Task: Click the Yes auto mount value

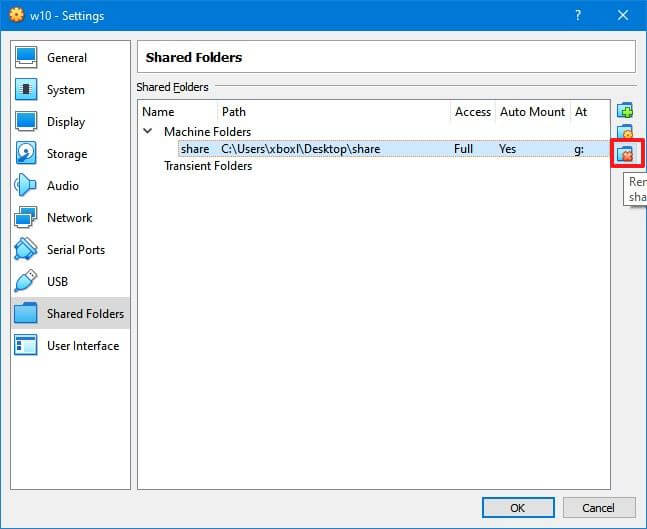Action: point(507,149)
